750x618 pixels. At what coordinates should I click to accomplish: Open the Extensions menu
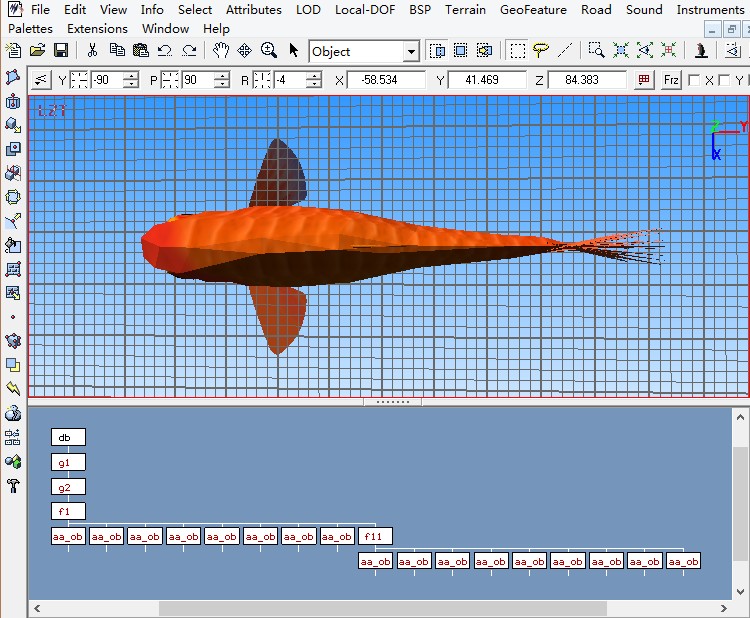coord(97,29)
